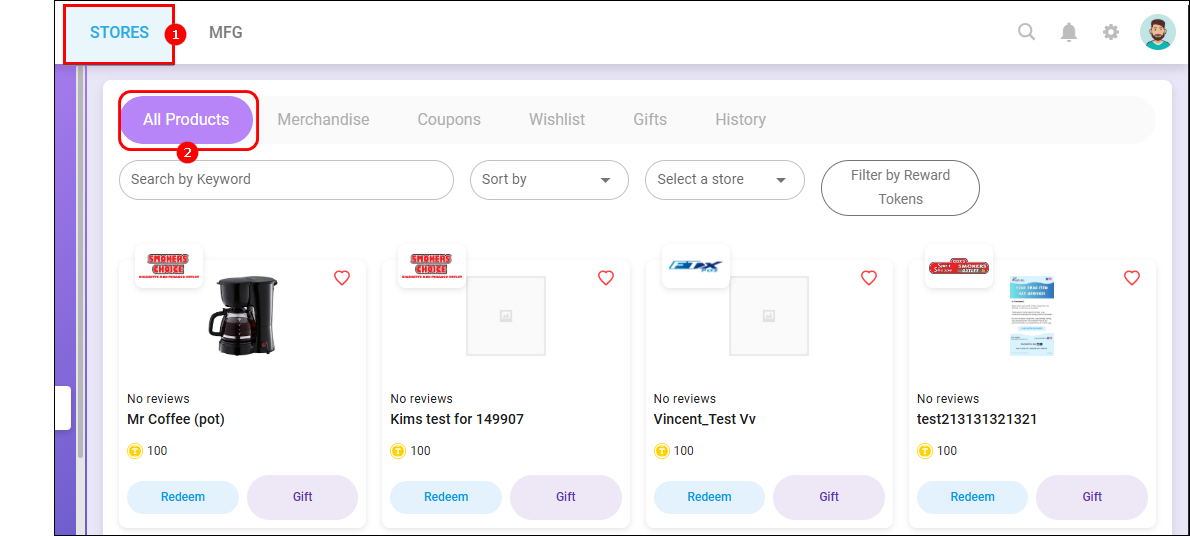This screenshot has height=536, width=1190.
Task: Open the Coupons tab
Action: 449,120
